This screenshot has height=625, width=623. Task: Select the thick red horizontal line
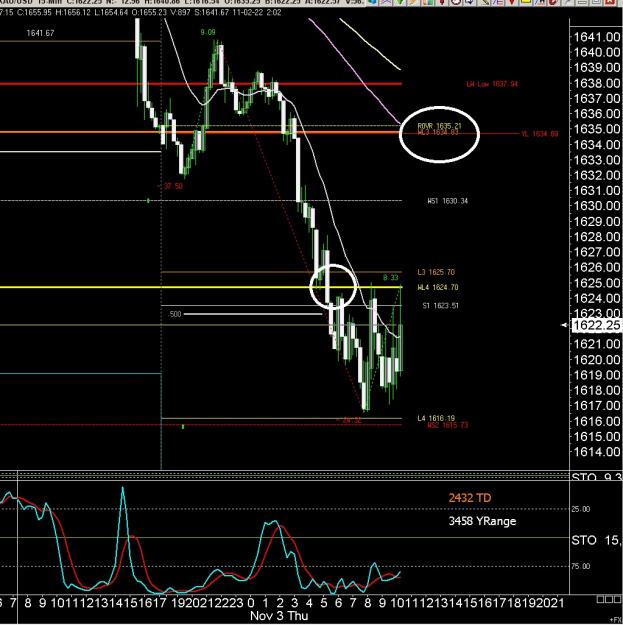201,84
